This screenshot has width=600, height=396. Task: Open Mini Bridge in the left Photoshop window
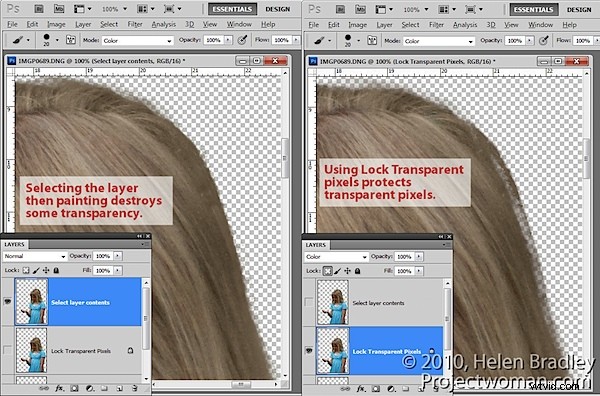[x=58, y=8]
